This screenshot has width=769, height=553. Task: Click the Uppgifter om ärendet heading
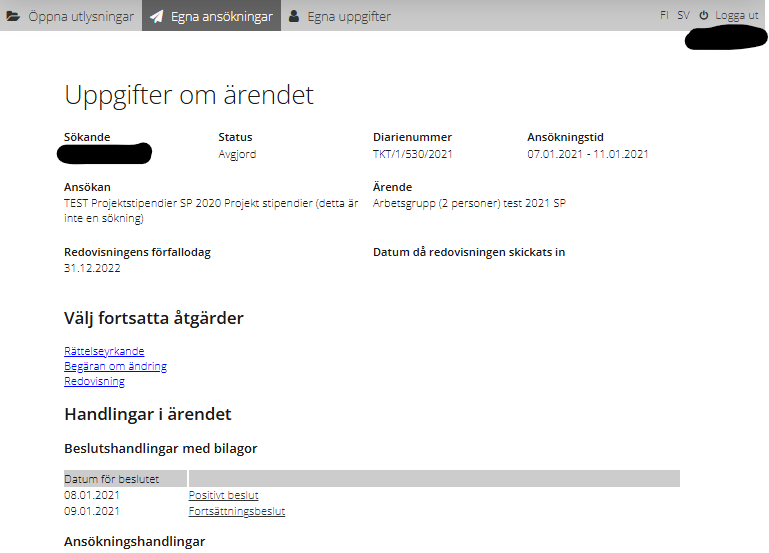[189, 95]
